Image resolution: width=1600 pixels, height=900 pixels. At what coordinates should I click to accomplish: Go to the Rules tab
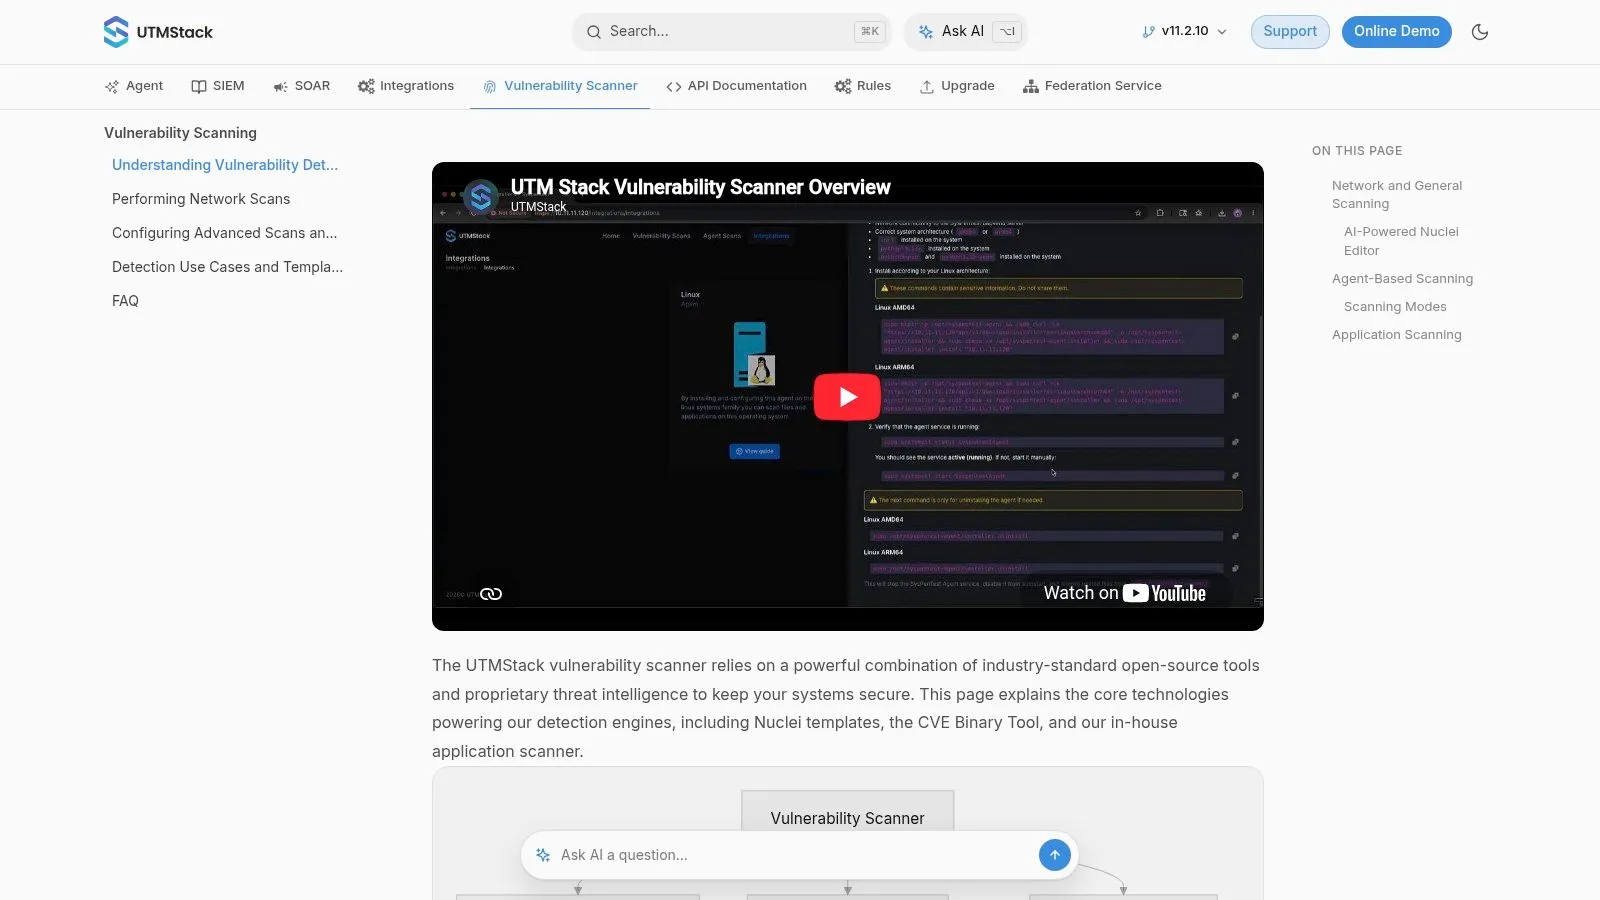pos(863,86)
